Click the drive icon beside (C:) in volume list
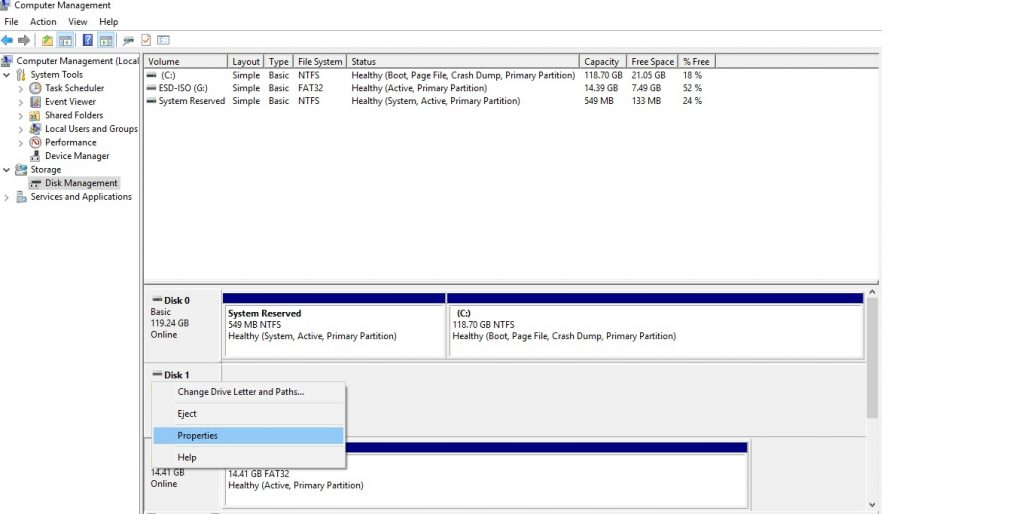The height and width of the screenshot is (514, 1024). click(152, 75)
